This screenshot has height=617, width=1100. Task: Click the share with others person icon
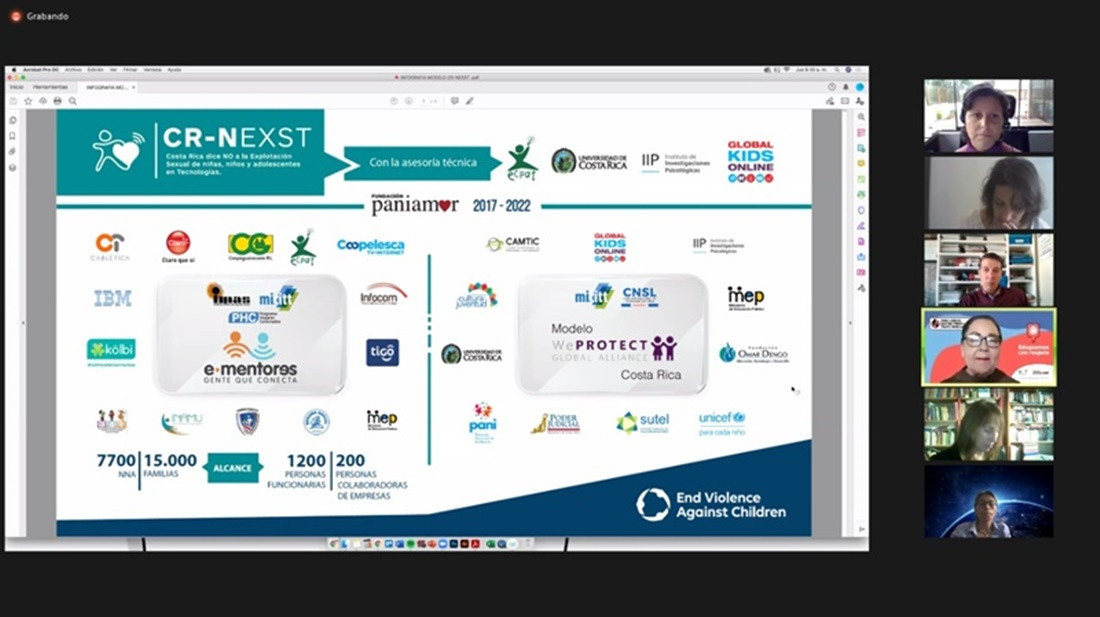tap(860, 101)
